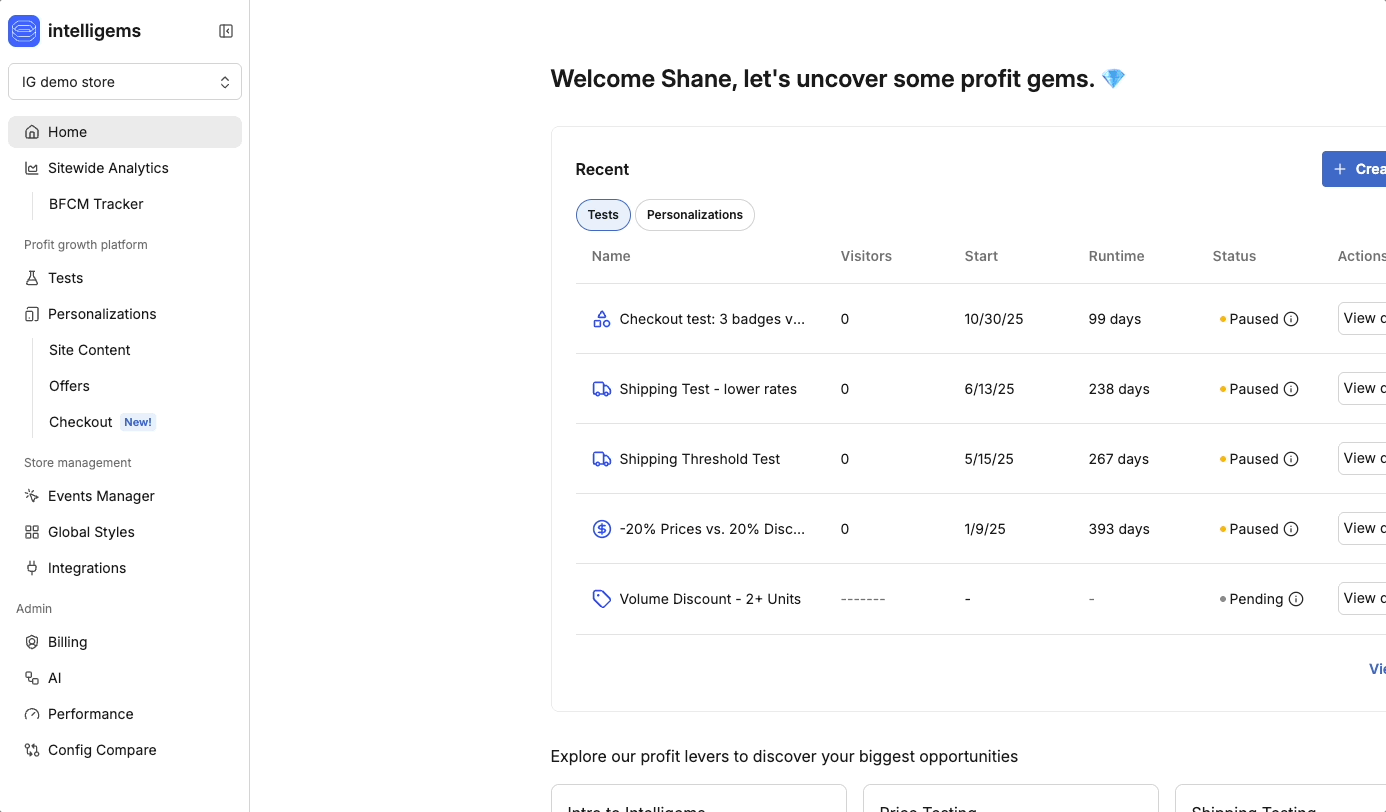Click the truck icon for Shipping Threshold Test
The width and height of the screenshot is (1386, 812).
(x=601, y=459)
